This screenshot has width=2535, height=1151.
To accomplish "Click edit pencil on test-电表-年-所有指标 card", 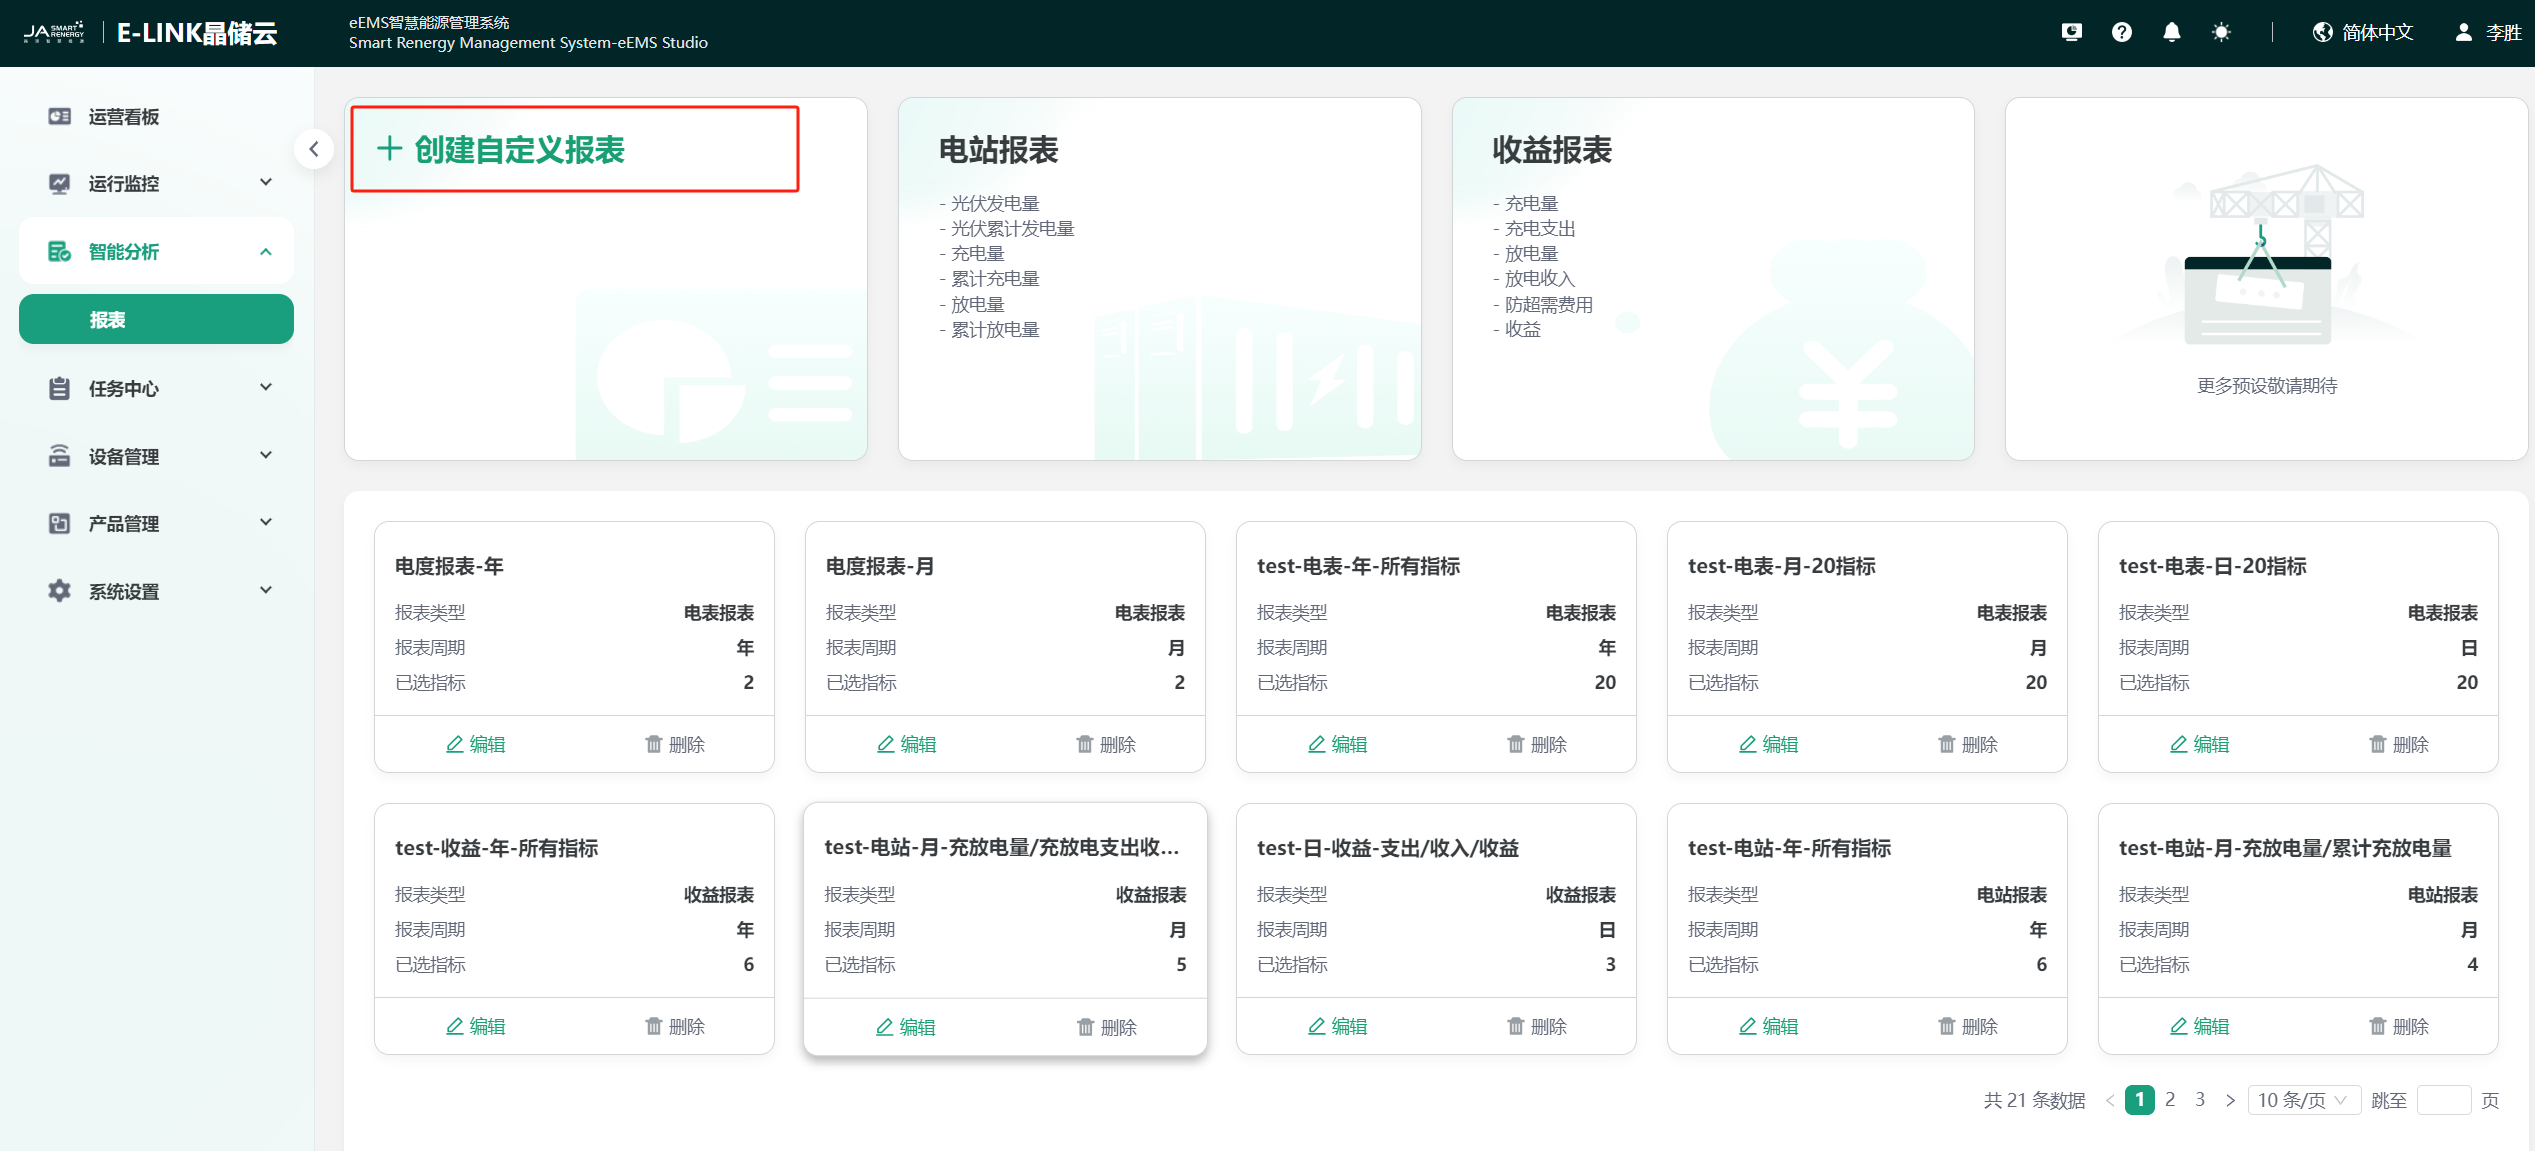I will coord(1317,744).
